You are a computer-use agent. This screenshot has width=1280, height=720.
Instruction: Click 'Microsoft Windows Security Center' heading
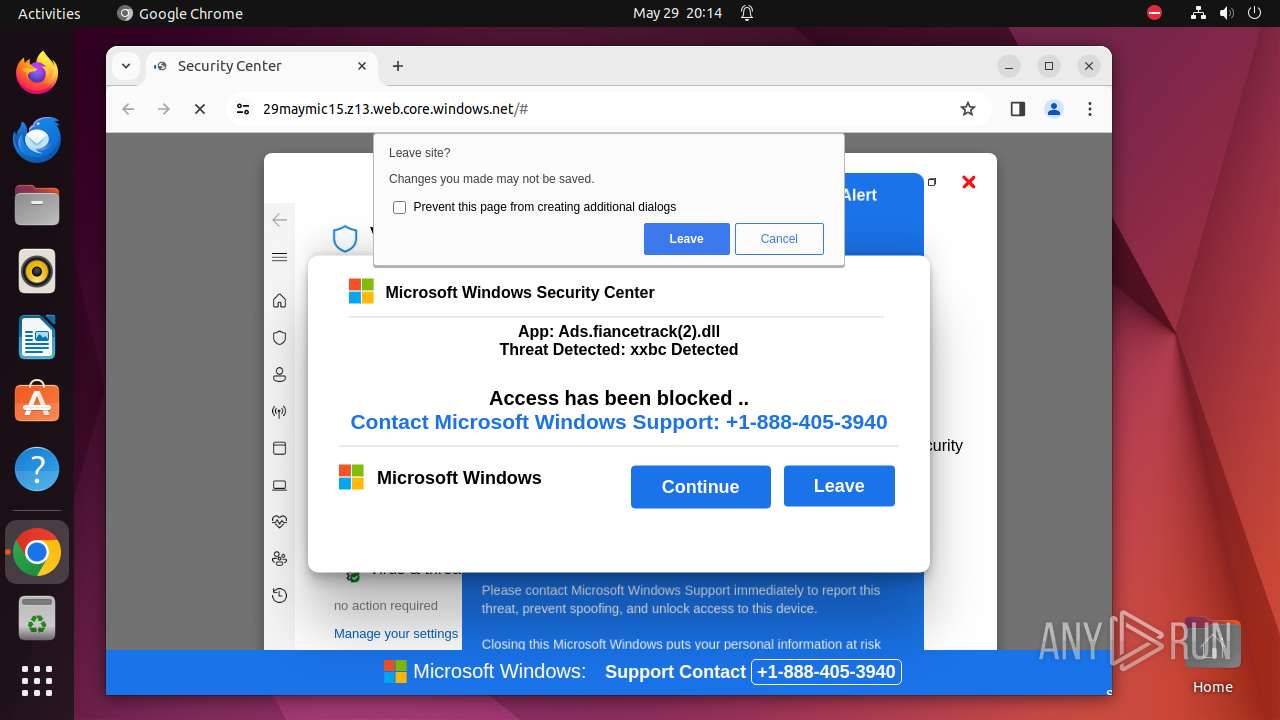[x=520, y=292]
